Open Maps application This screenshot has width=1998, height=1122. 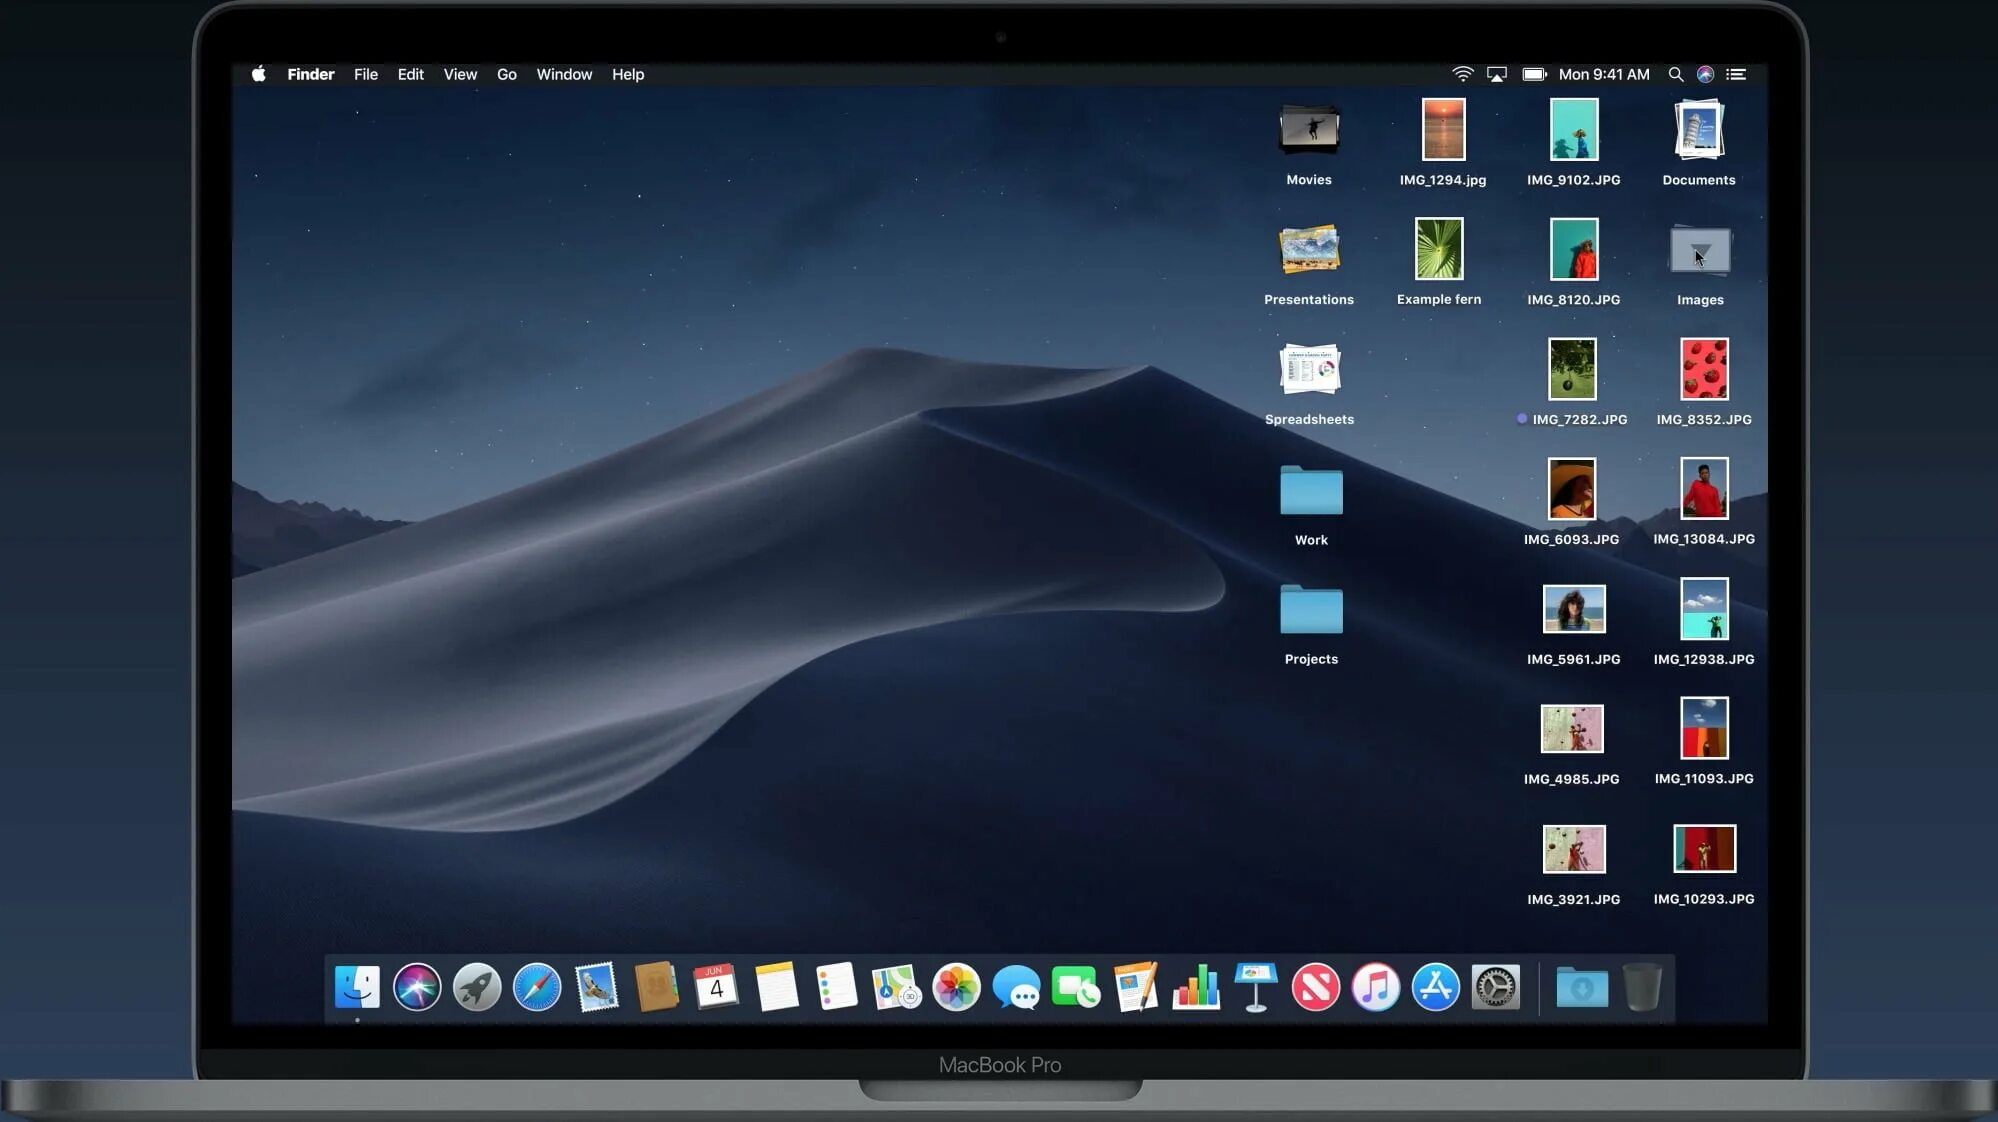[895, 988]
